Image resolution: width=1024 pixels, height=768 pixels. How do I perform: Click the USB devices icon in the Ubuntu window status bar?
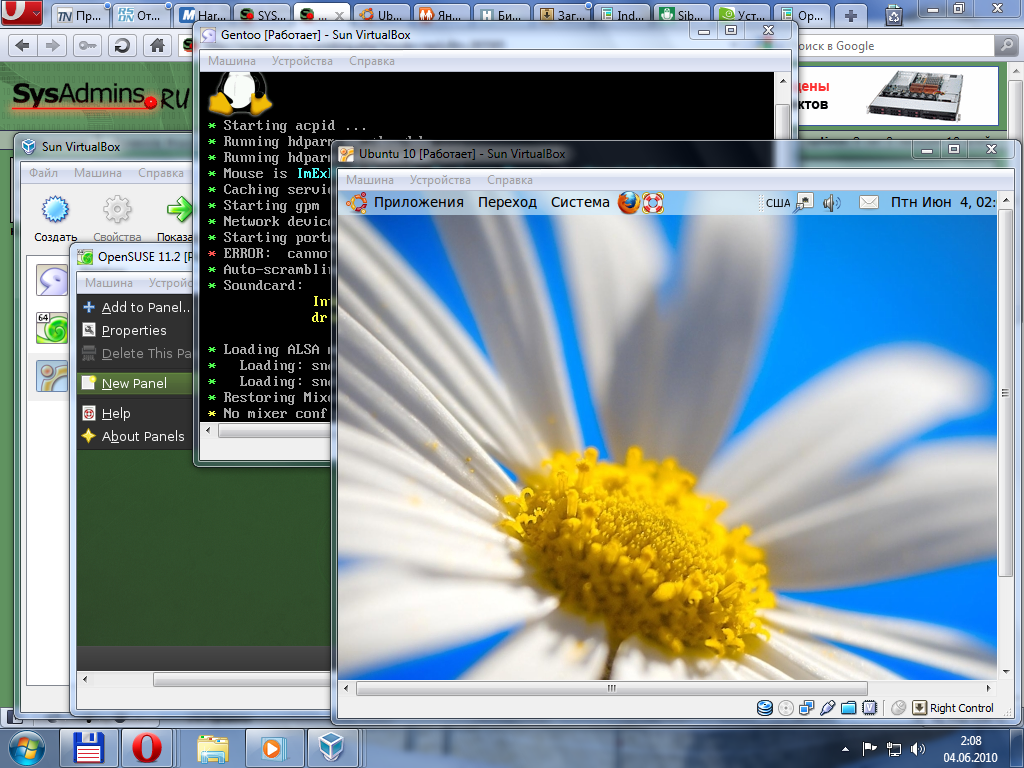point(827,708)
